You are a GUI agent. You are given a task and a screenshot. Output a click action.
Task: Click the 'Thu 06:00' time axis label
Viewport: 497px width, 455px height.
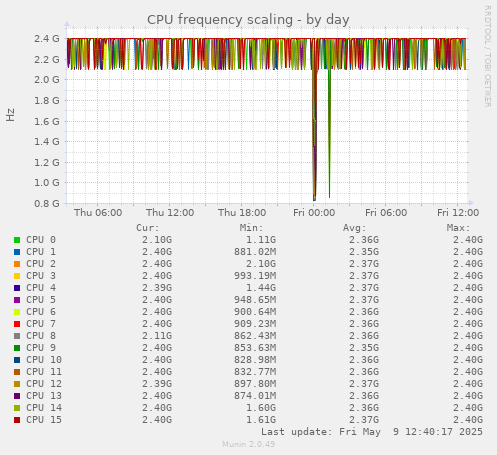[98, 213]
